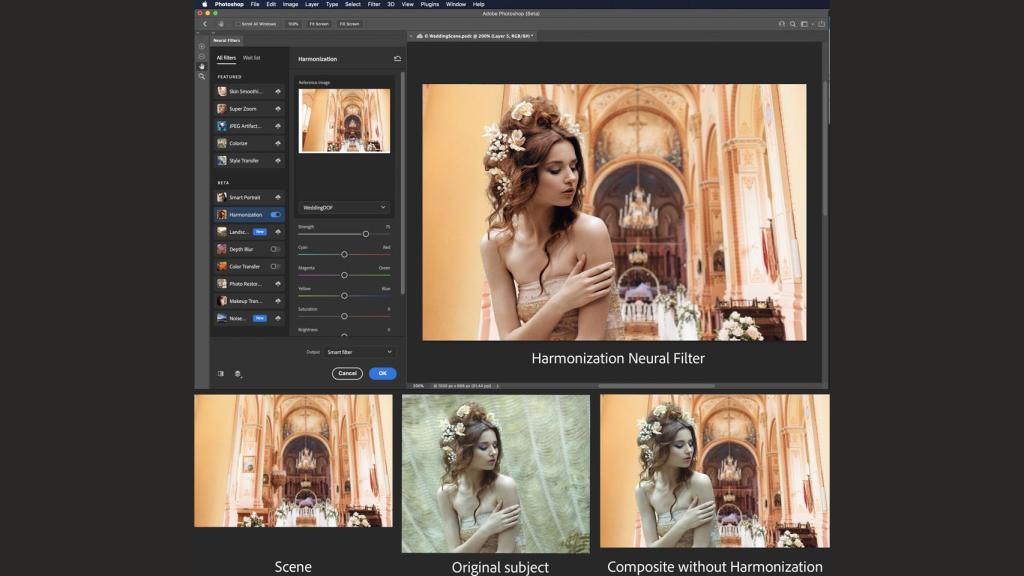Click the reset arrow beside Harmonization heading

(397, 59)
